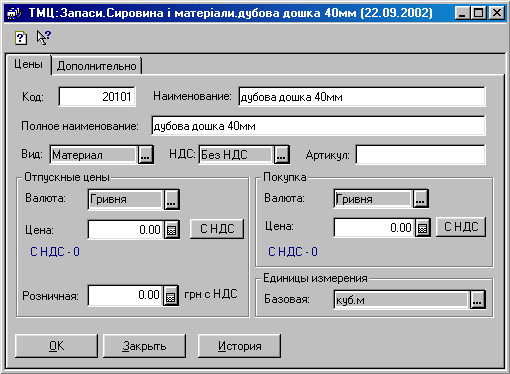Click the Базовая field showing куб.м
The width and height of the screenshot is (510, 374).
(x=402, y=300)
